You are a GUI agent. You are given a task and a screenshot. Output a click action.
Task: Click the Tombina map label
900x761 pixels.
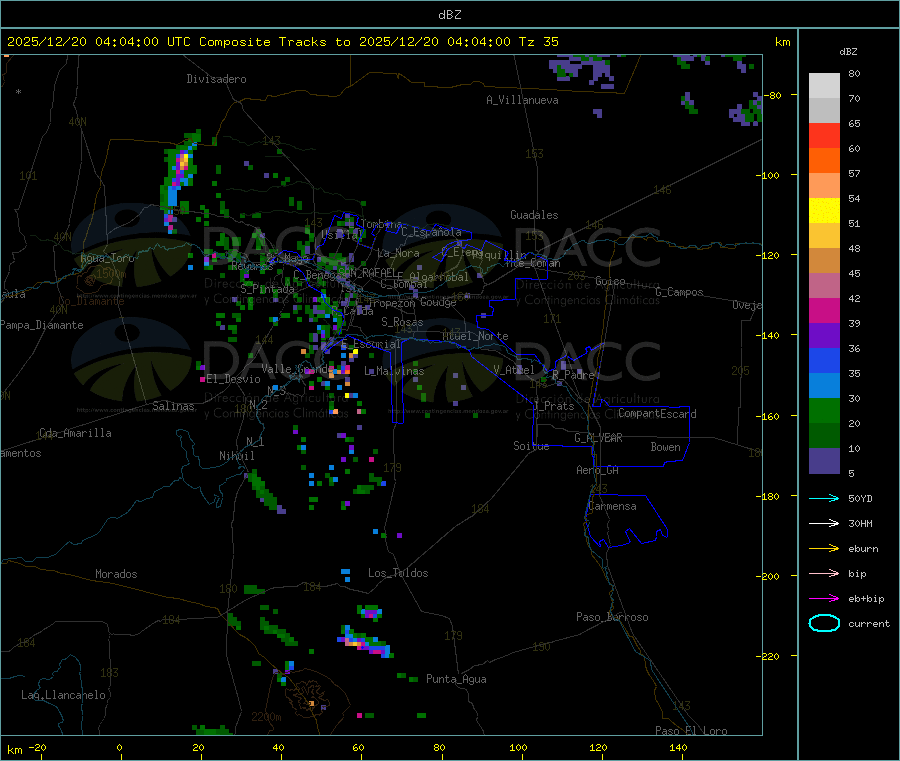pyautogui.click(x=381, y=224)
